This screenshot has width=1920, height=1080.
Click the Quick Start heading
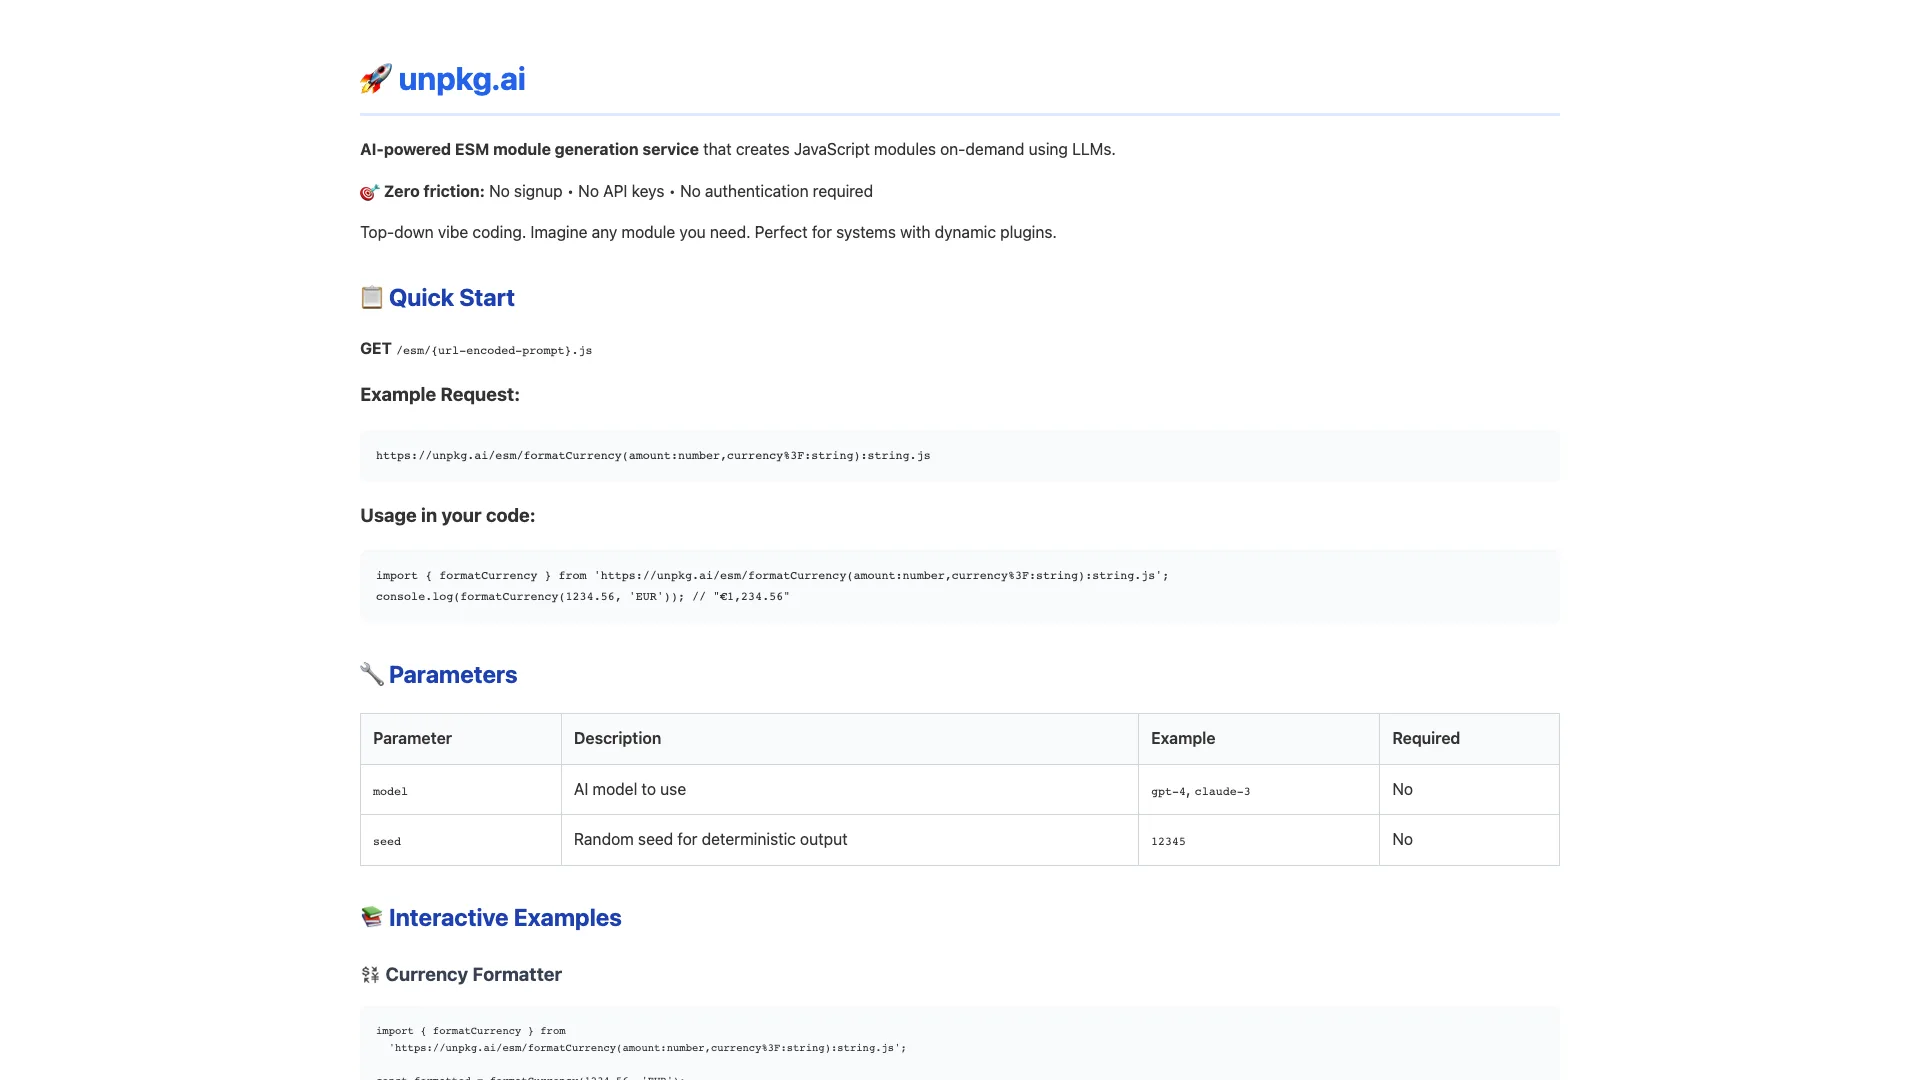(451, 298)
